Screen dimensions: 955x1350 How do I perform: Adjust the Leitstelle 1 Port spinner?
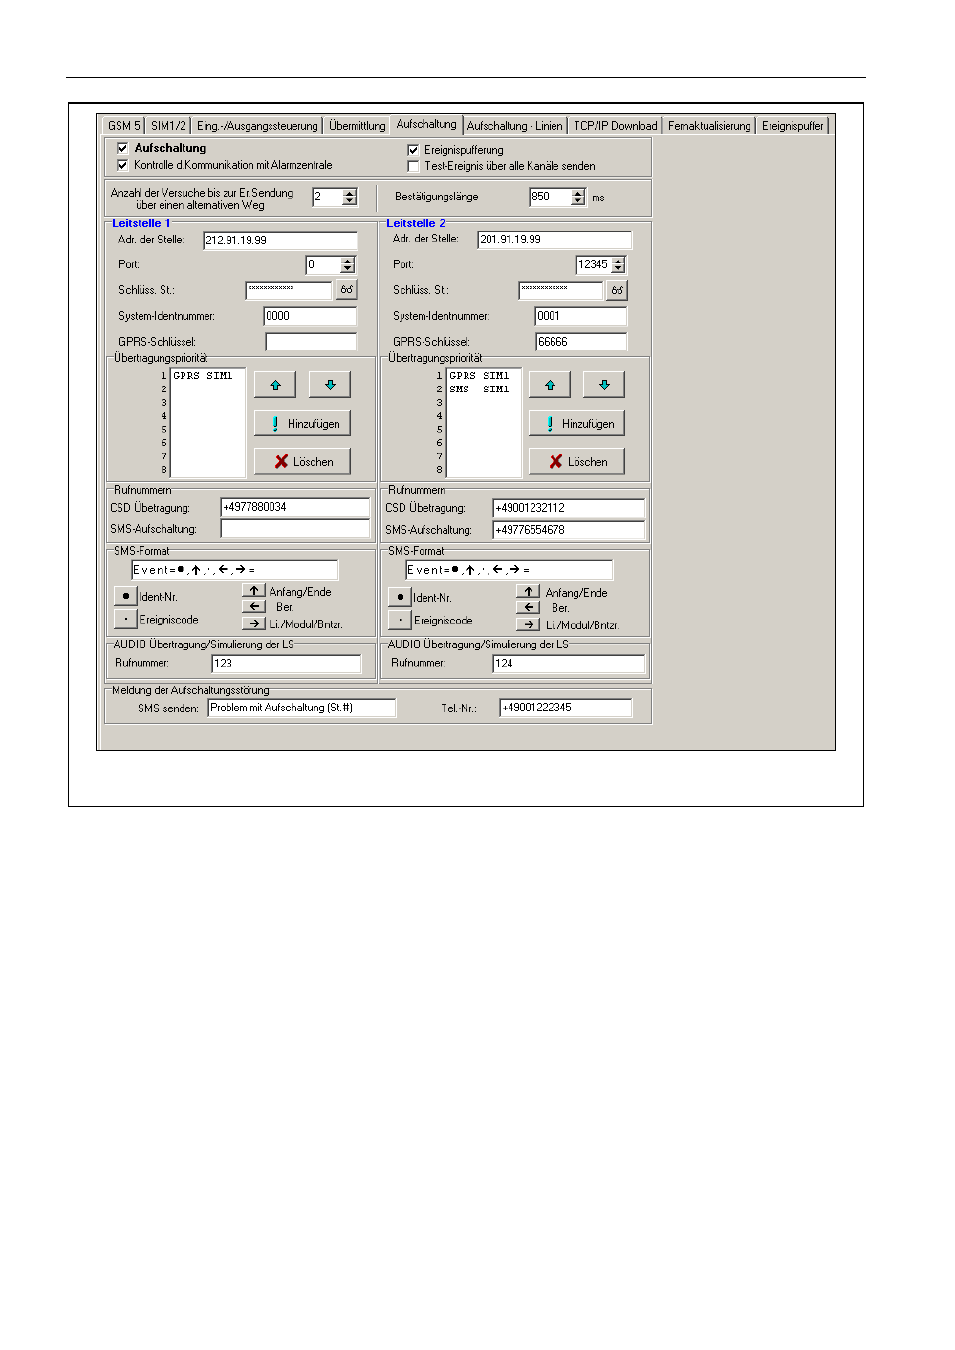pyautogui.click(x=348, y=265)
